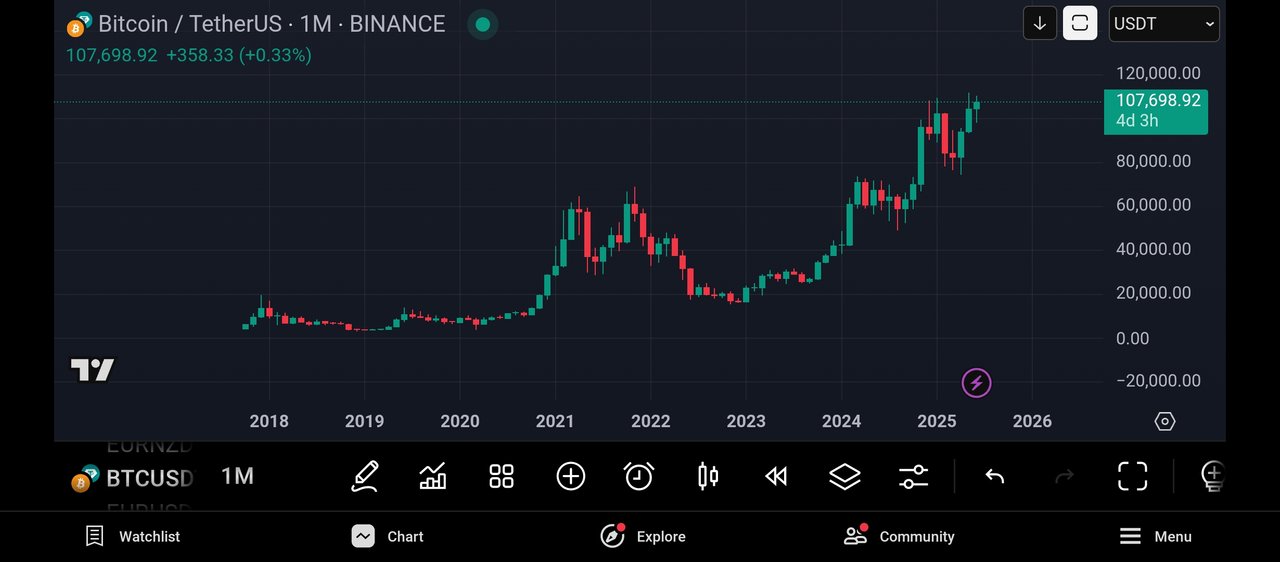Redo the chart action
Screen dimensions: 1280x562
click(1064, 476)
